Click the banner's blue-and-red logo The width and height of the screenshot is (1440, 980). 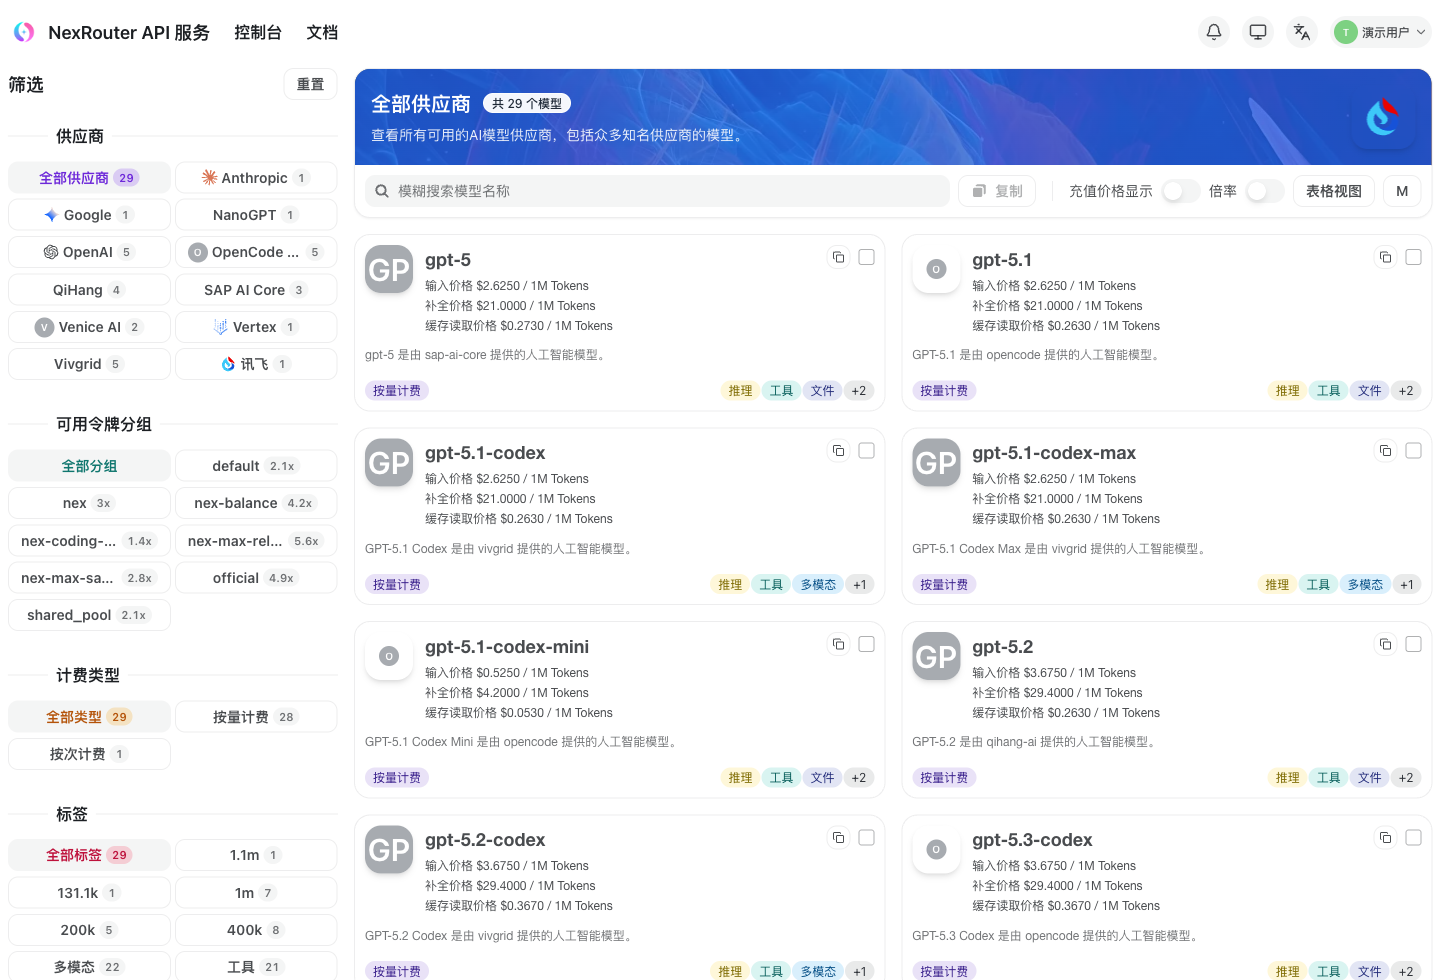tap(1383, 117)
